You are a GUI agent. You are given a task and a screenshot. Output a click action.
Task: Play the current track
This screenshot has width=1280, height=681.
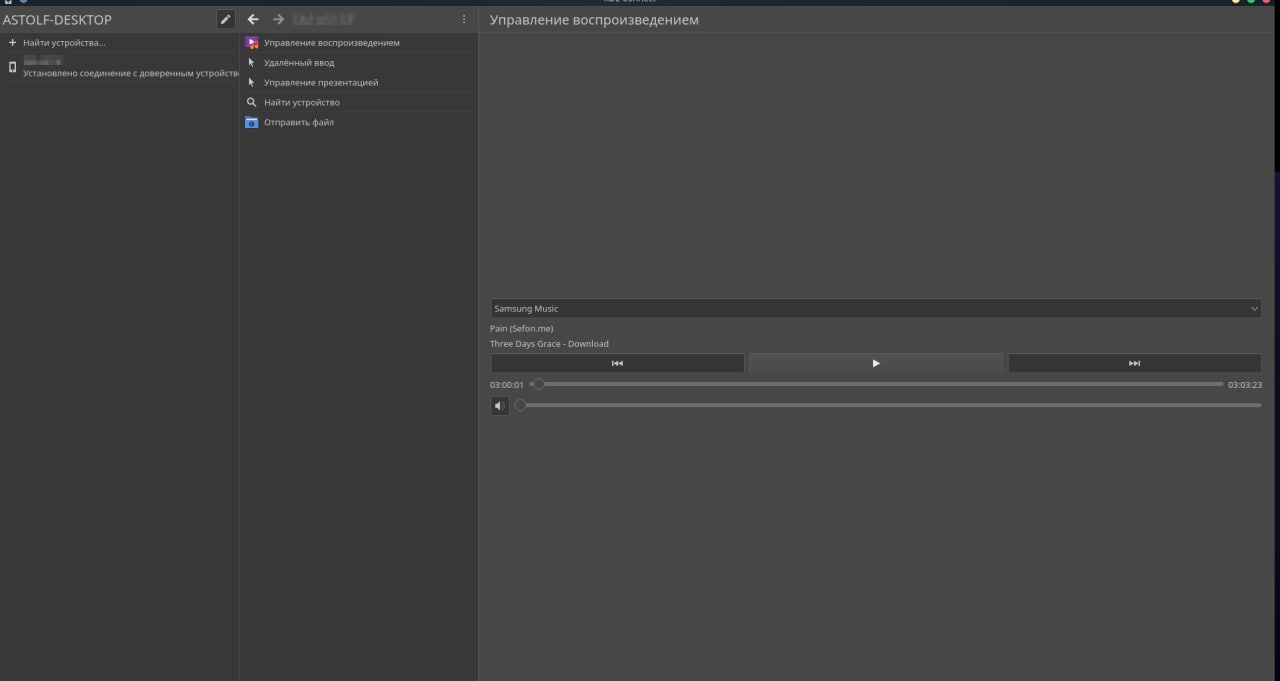coord(876,363)
